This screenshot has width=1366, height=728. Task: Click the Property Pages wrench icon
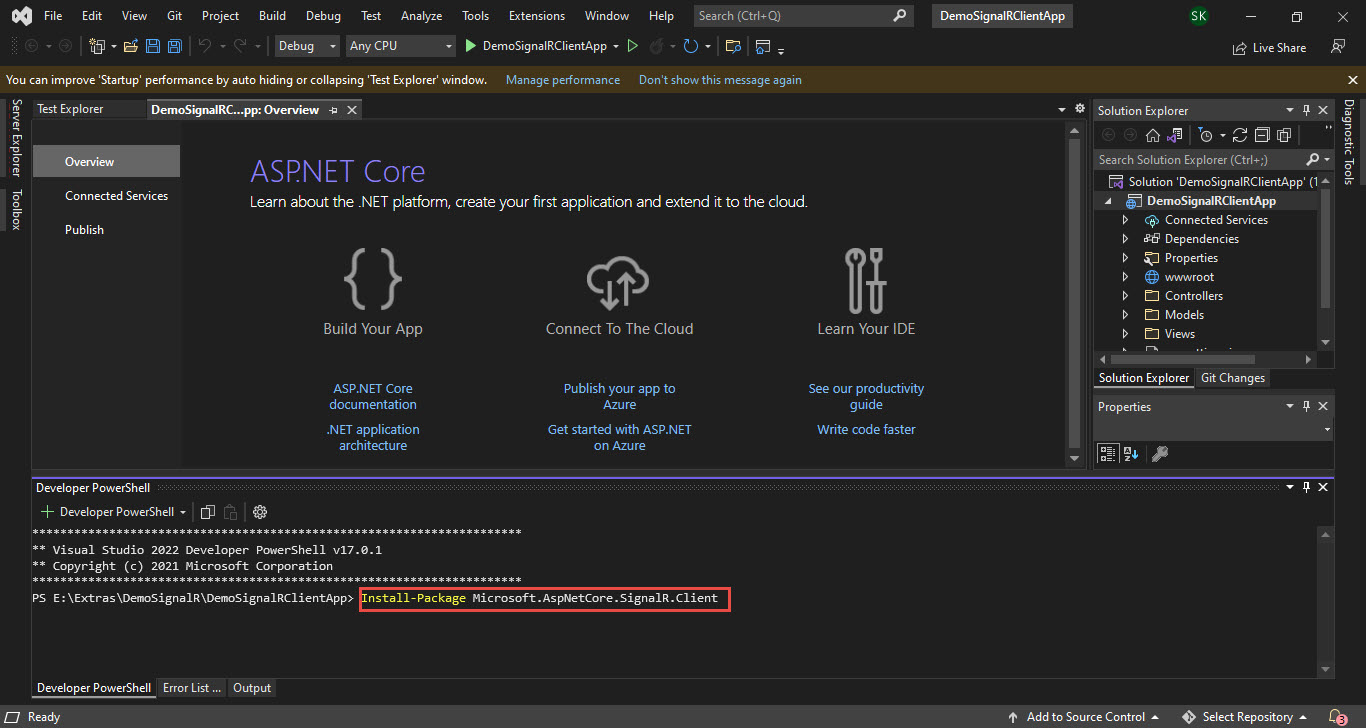tap(1160, 454)
